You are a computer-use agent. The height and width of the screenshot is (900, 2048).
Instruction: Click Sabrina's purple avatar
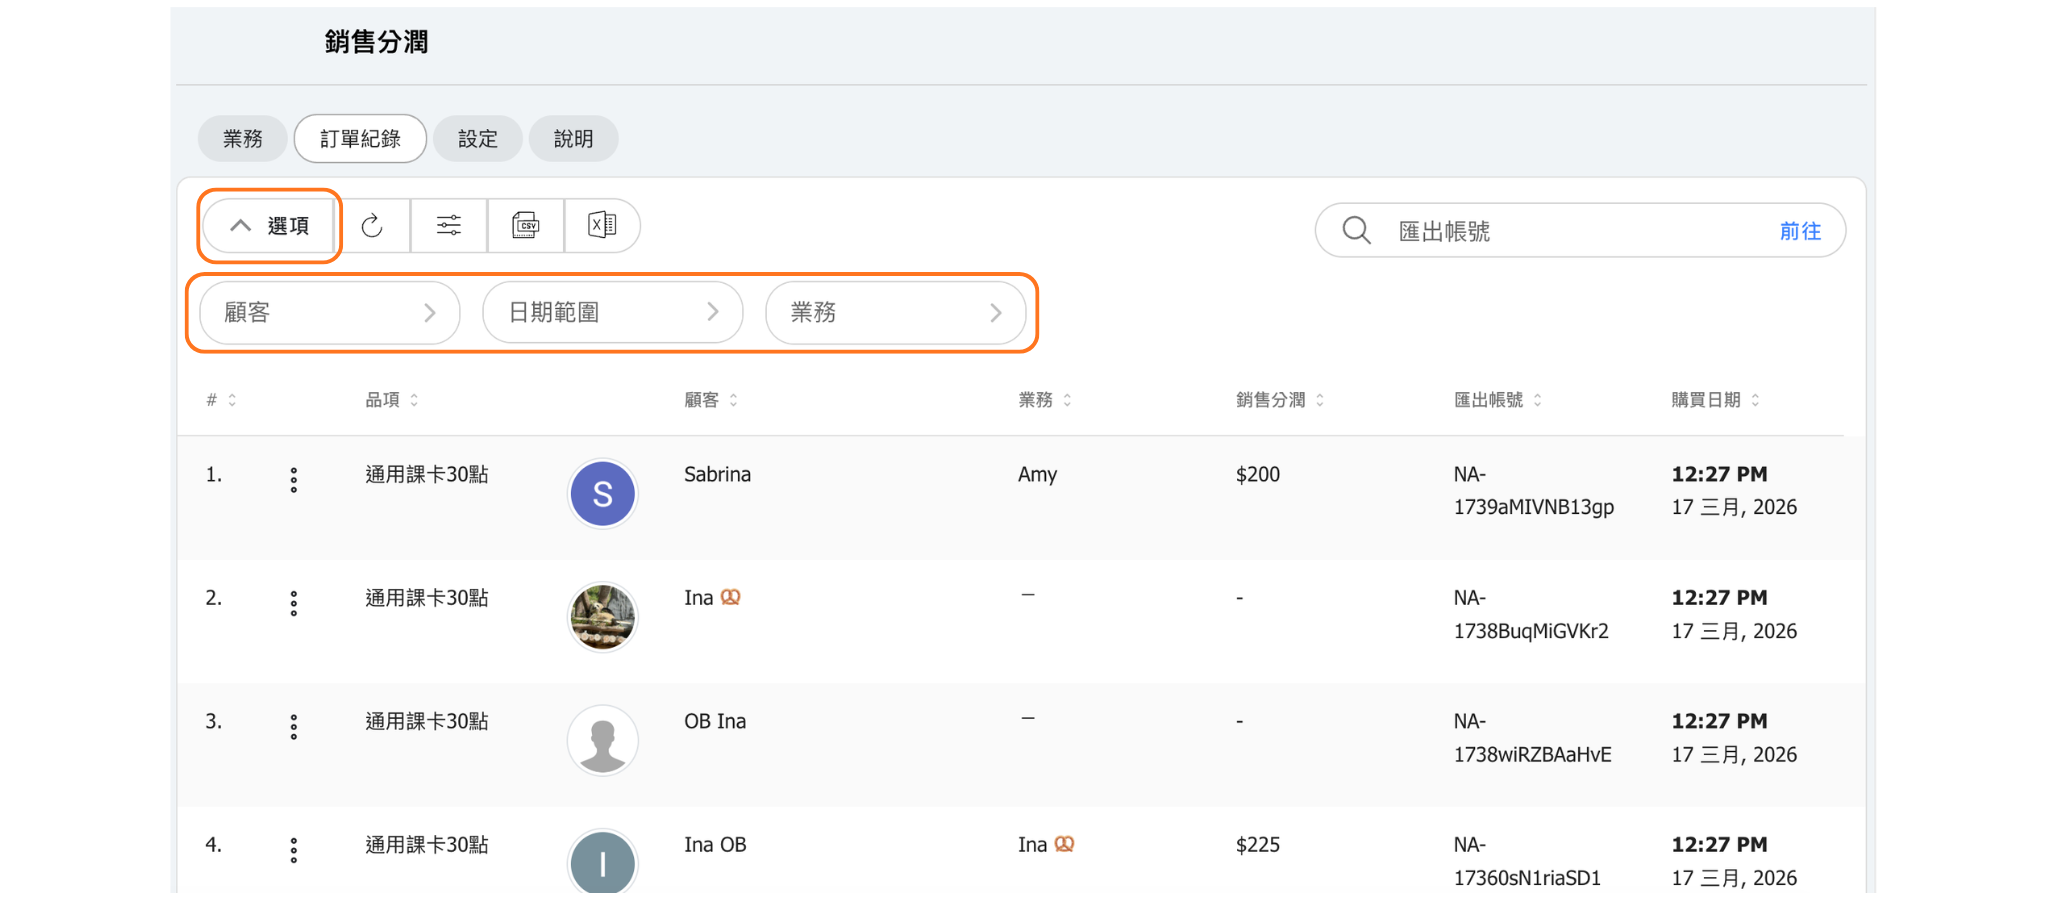(x=602, y=494)
